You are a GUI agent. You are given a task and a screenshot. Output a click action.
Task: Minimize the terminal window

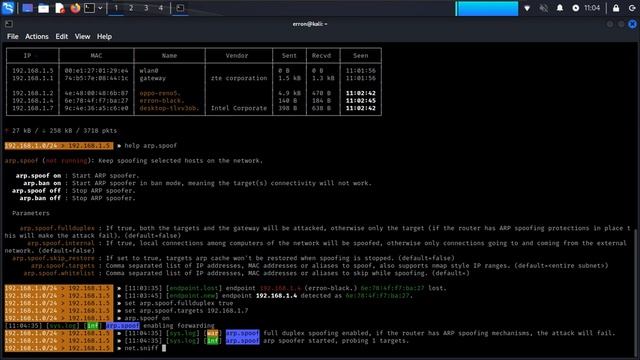(x=610, y=24)
